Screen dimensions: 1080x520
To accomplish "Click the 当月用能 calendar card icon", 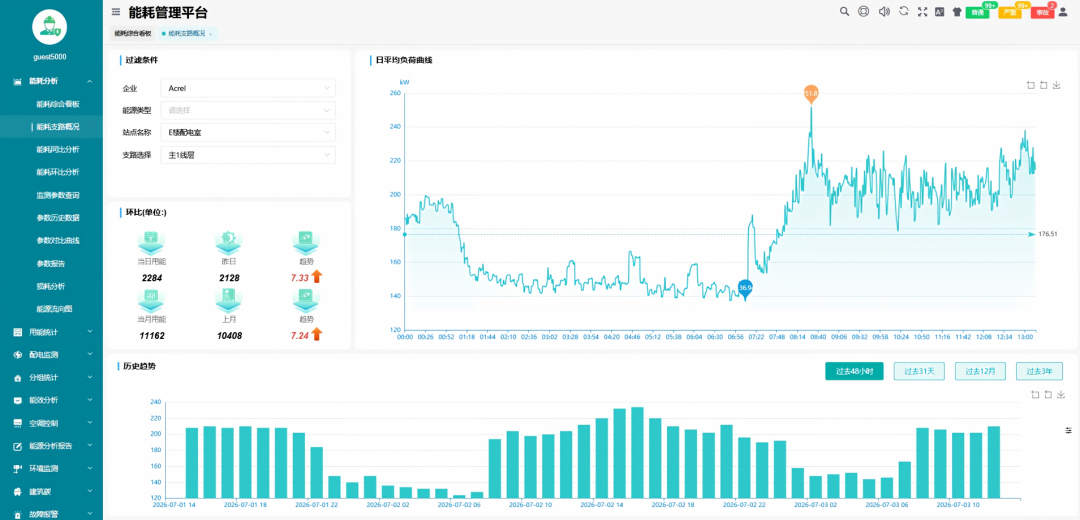I will click(x=152, y=299).
